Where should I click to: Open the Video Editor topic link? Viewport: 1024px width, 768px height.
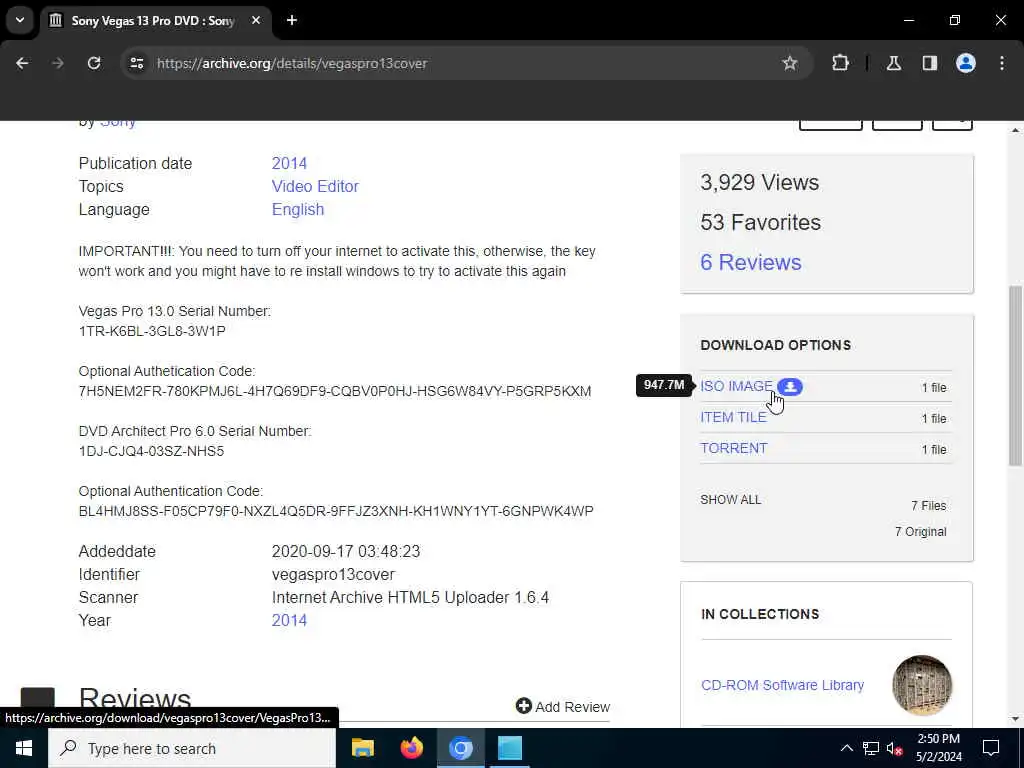click(315, 186)
